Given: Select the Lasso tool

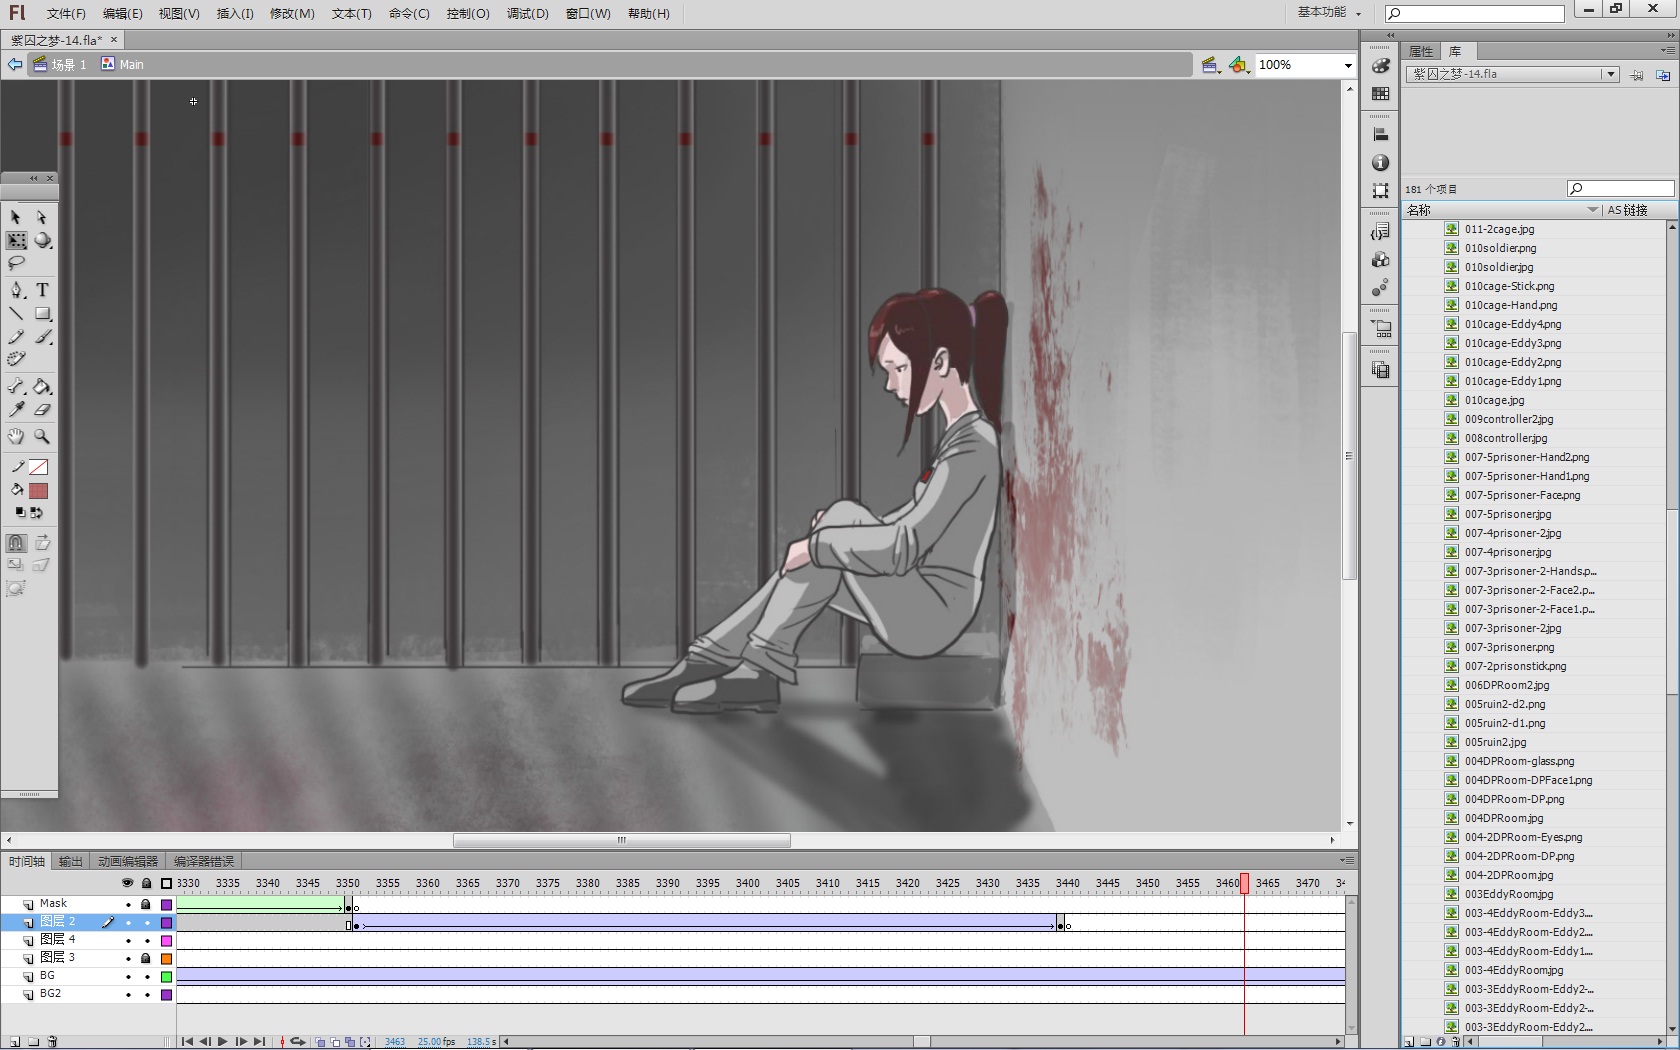Looking at the screenshot, I should (x=16, y=264).
